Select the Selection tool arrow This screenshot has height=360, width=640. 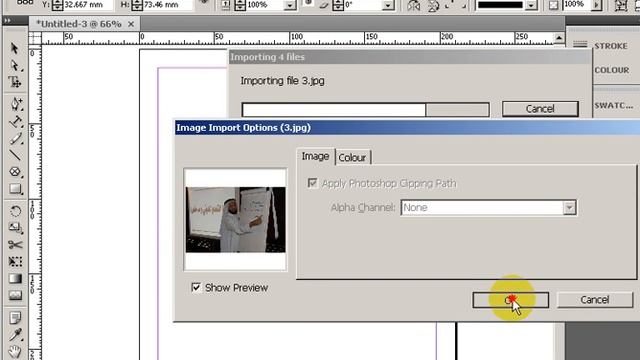pos(15,48)
